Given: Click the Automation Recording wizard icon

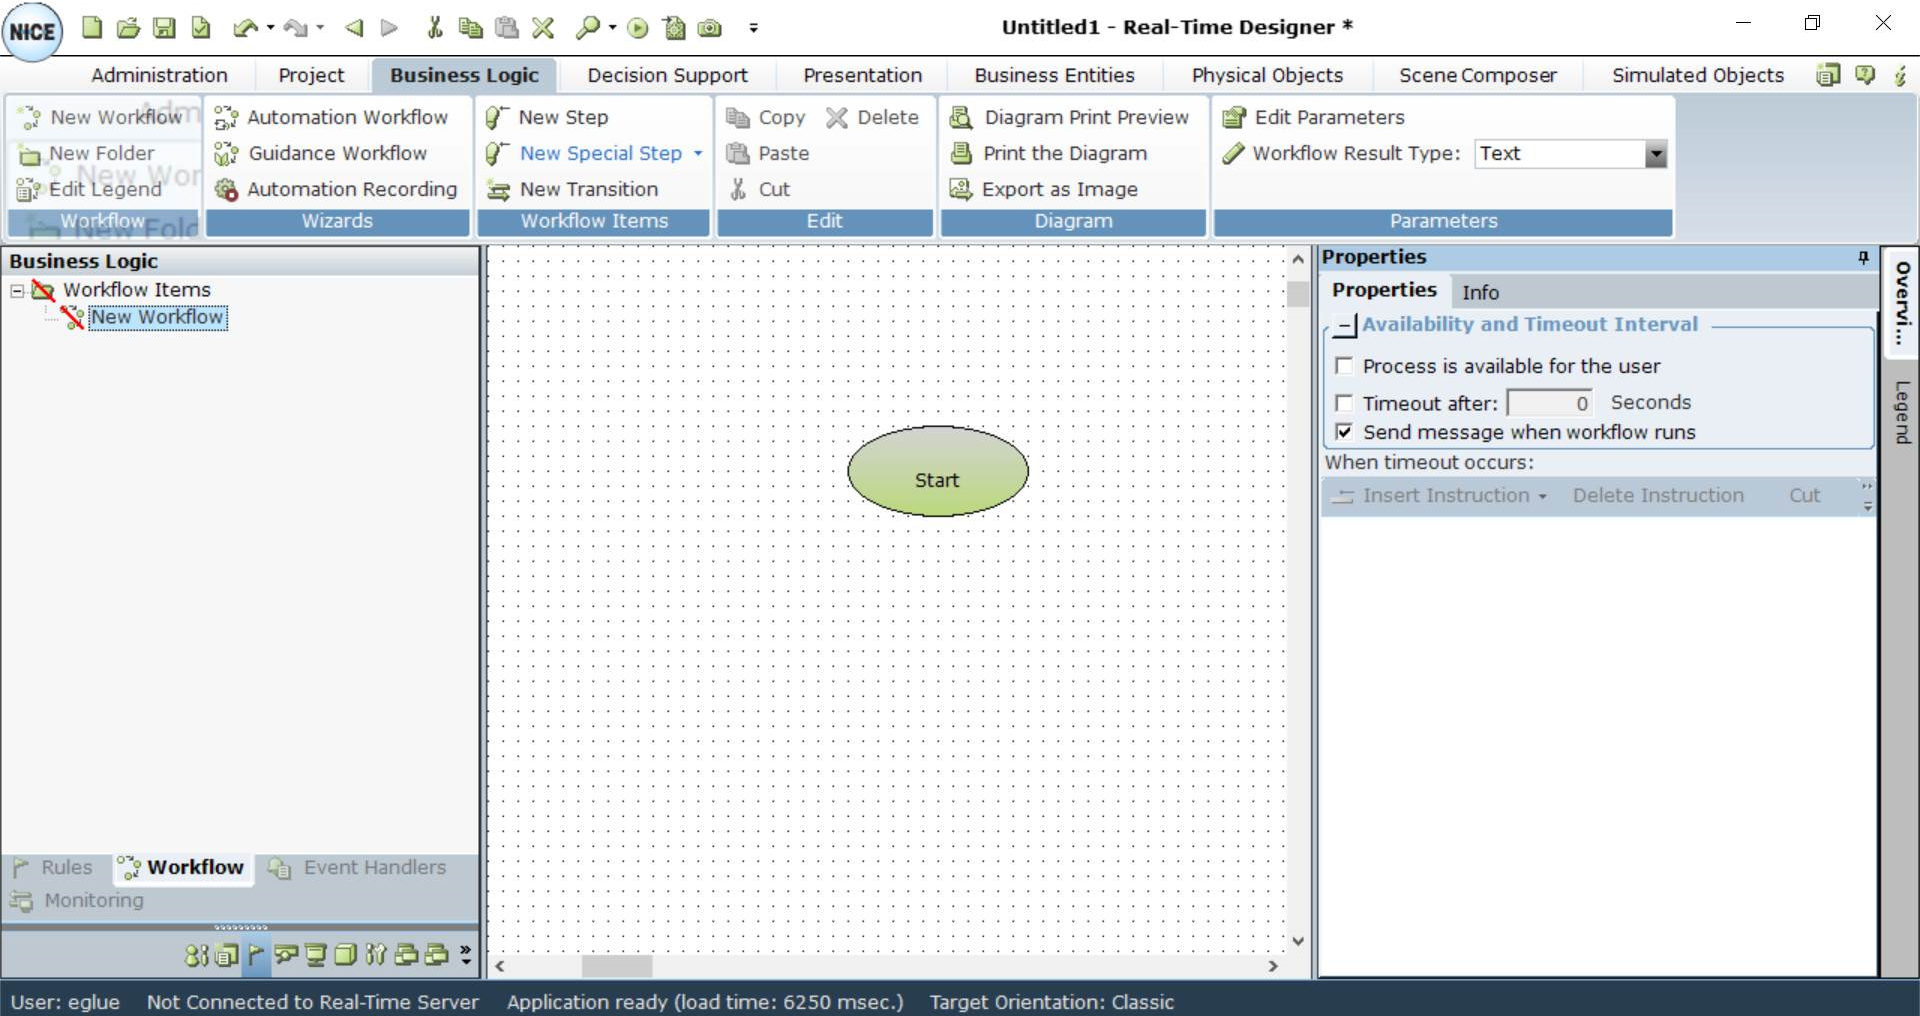Looking at the screenshot, I should point(227,190).
